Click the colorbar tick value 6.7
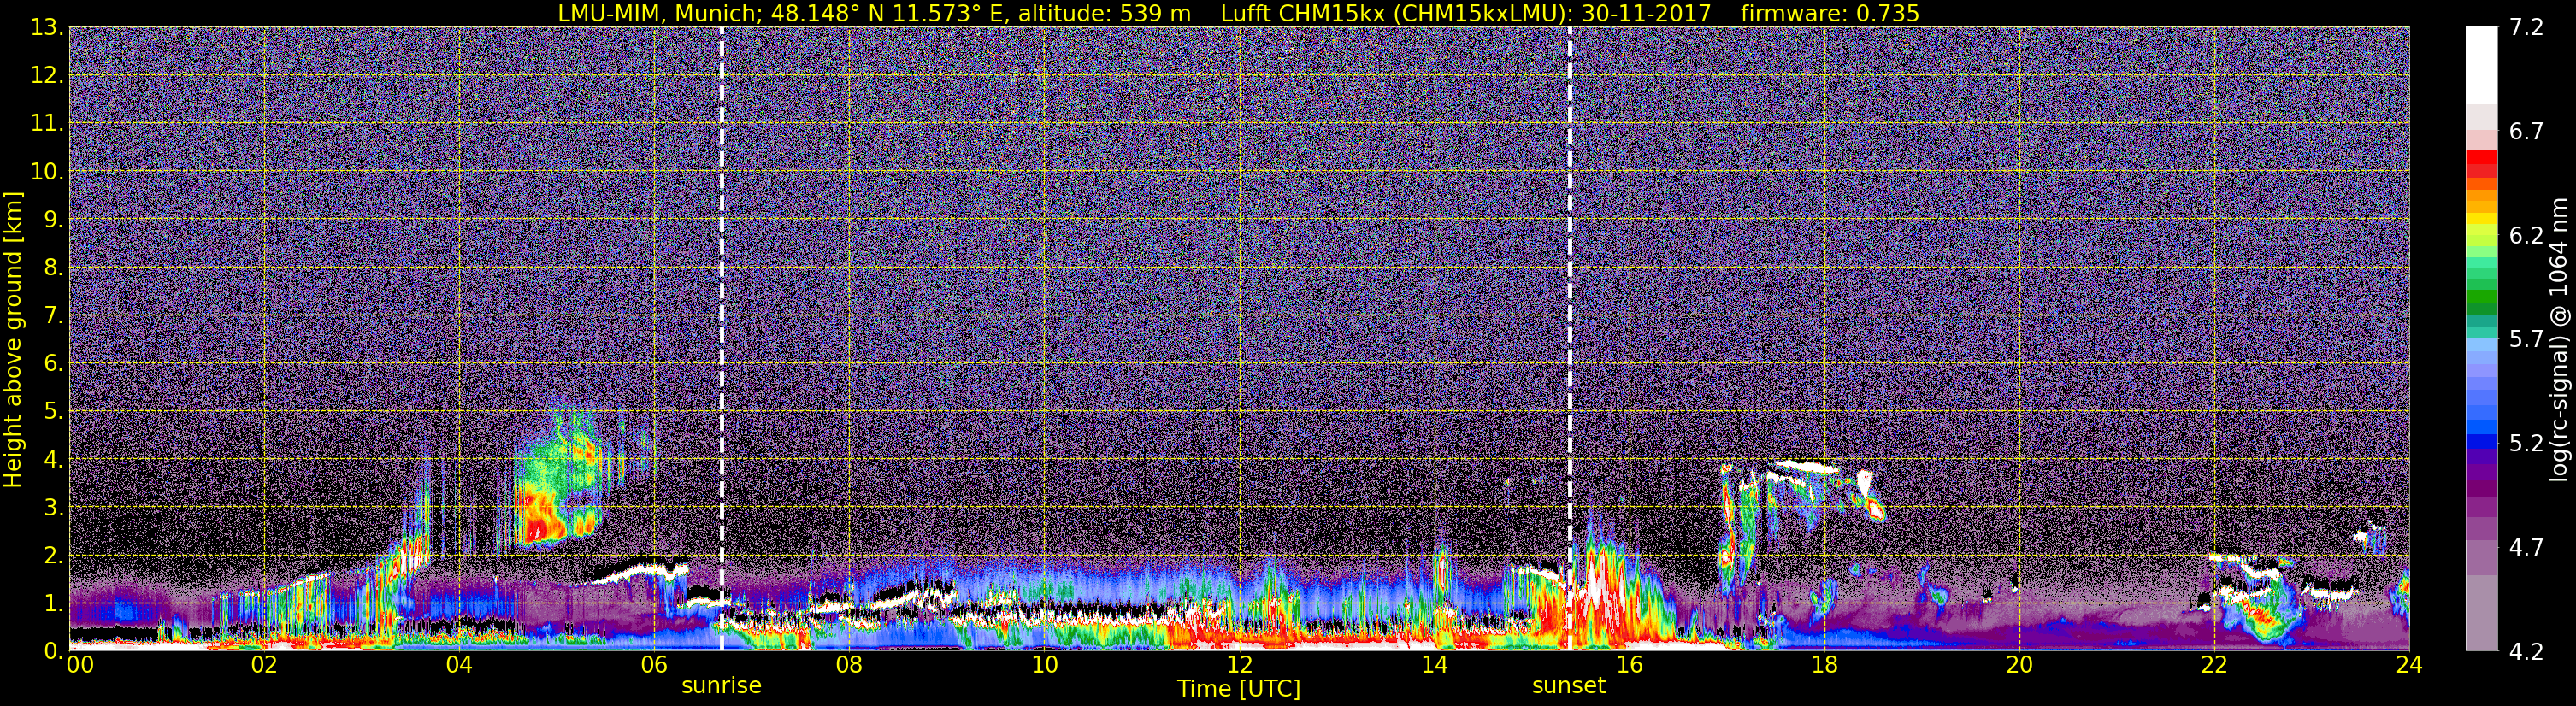Image resolution: width=2576 pixels, height=706 pixels. (x=2527, y=131)
